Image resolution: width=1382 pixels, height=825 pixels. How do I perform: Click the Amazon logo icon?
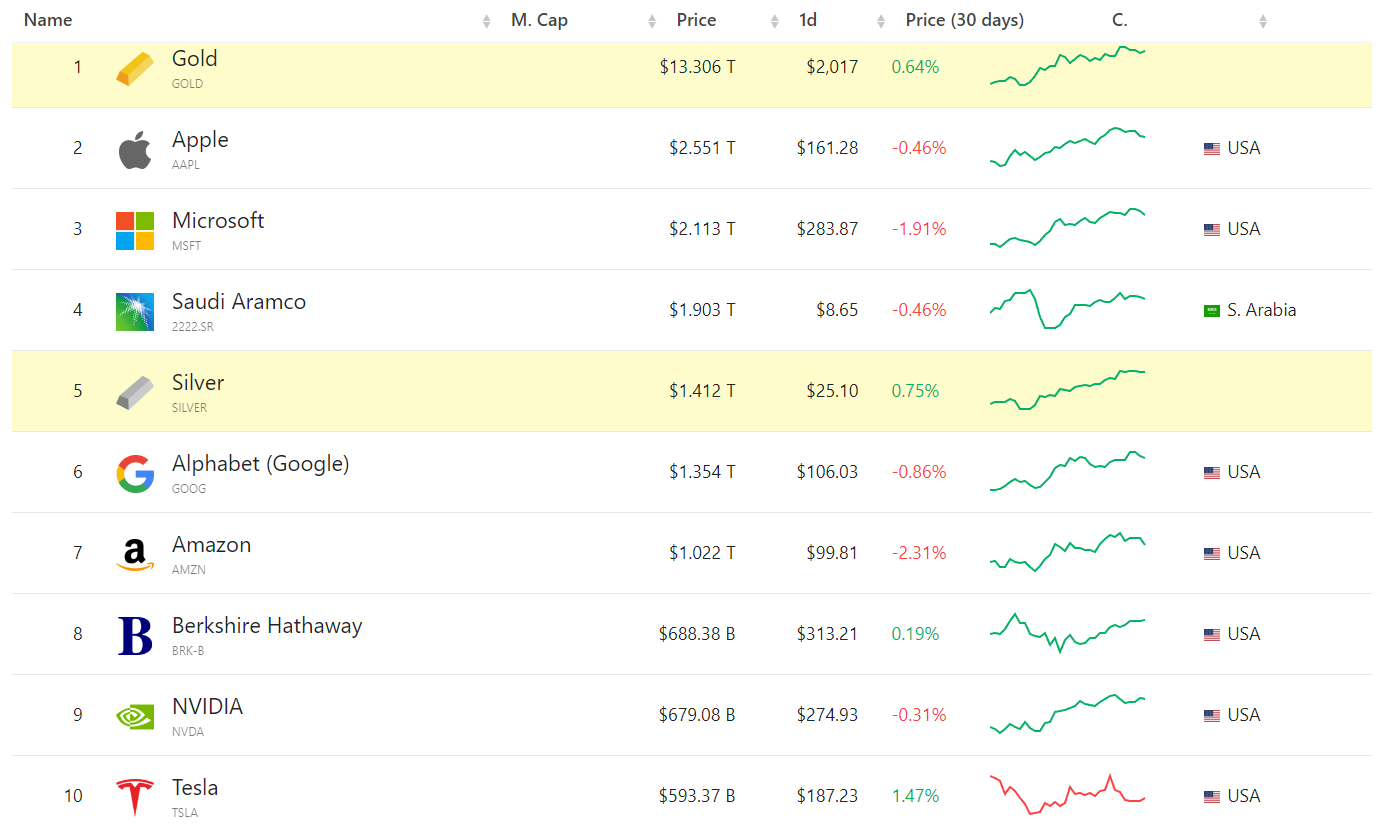pos(135,555)
